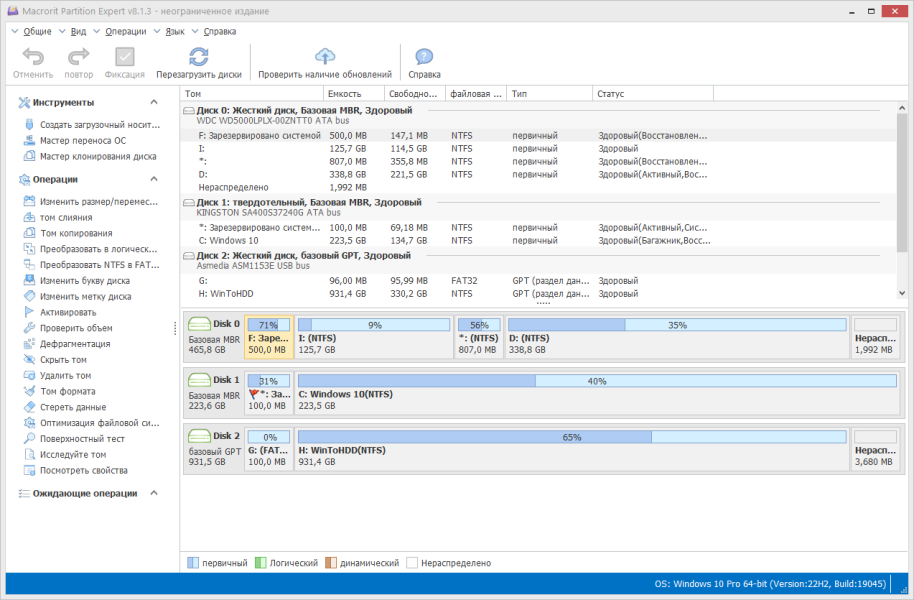Image resolution: width=914 pixels, height=600 pixels.
Task: Click the Логический legend color swatch
Action: 261,563
